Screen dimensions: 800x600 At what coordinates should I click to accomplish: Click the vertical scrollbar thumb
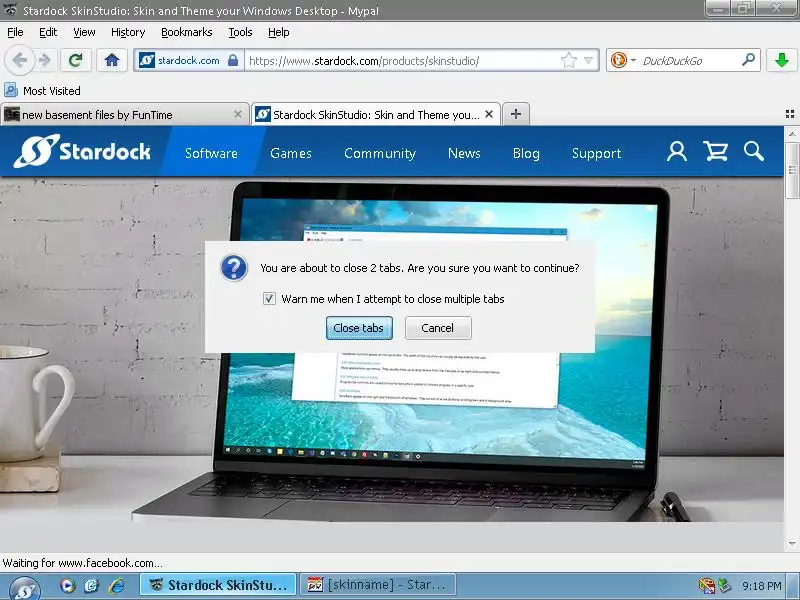[x=792, y=170]
